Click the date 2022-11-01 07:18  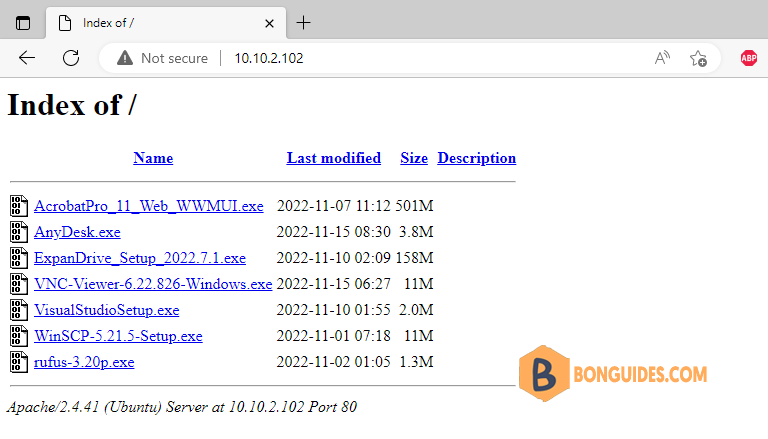tap(334, 336)
